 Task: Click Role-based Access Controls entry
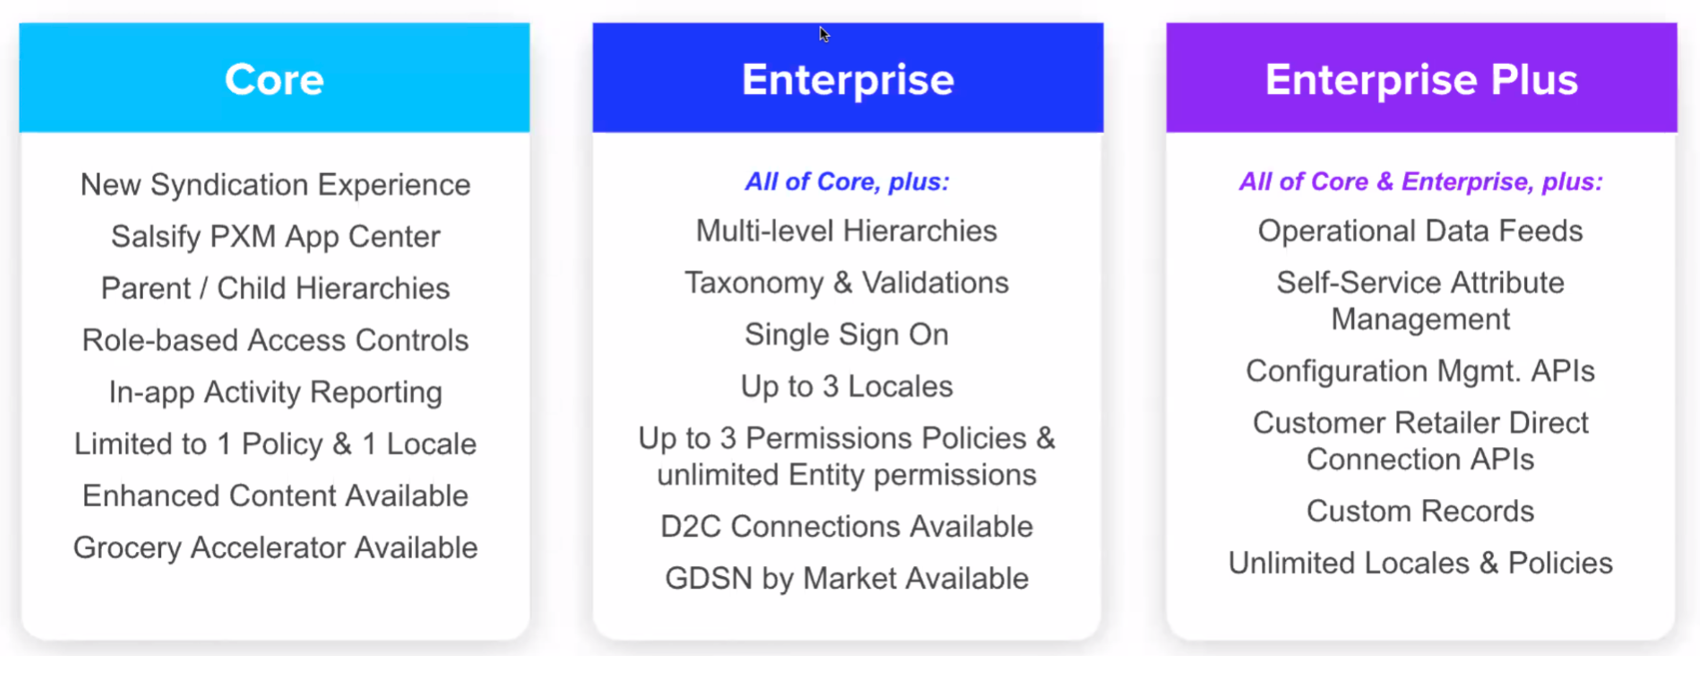click(275, 340)
